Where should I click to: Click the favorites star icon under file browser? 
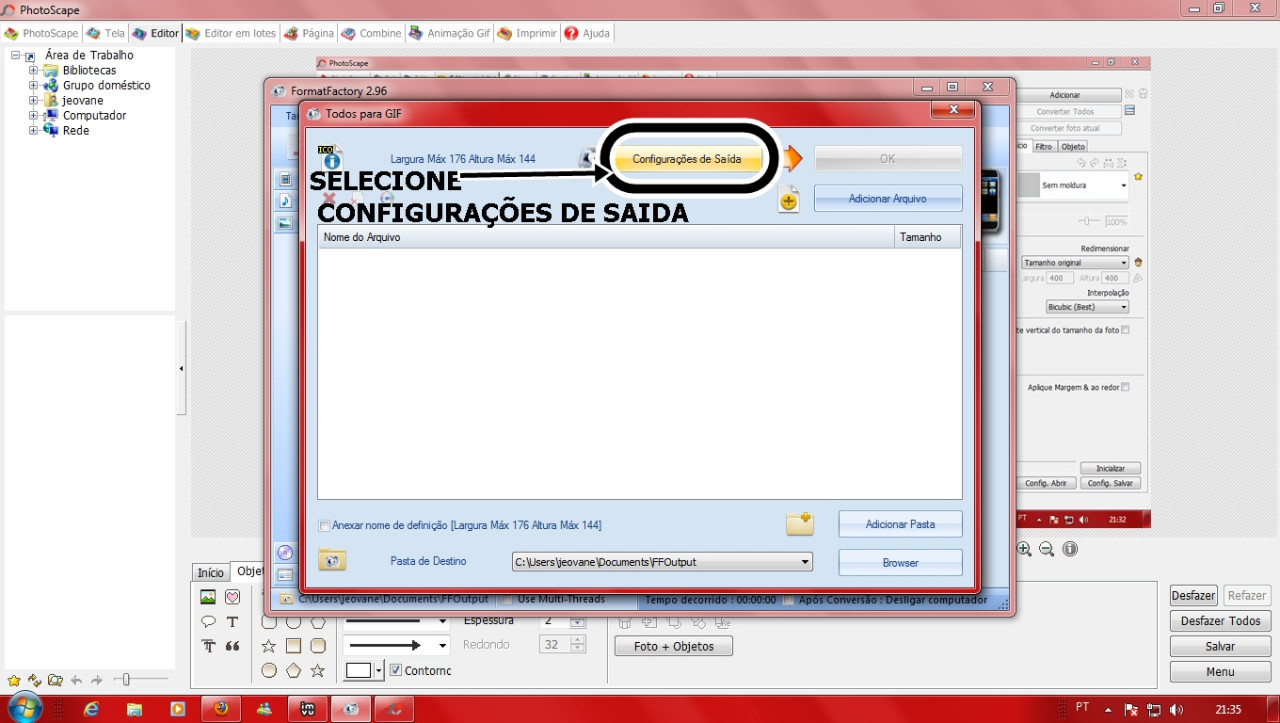coord(14,680)
